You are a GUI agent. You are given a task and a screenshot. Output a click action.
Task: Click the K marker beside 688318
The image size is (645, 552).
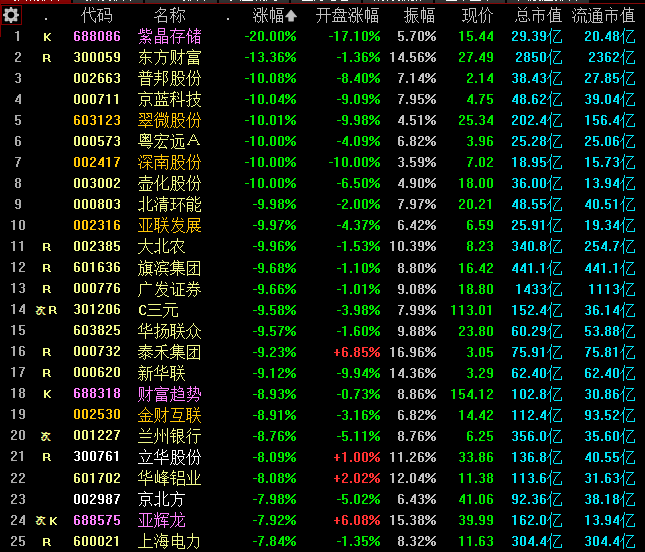47,394
